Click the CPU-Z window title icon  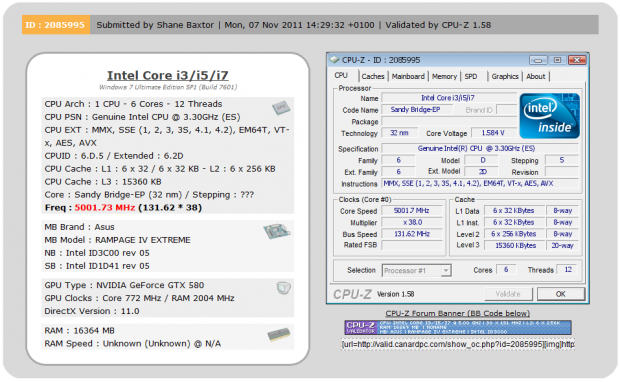pos(335,60)
